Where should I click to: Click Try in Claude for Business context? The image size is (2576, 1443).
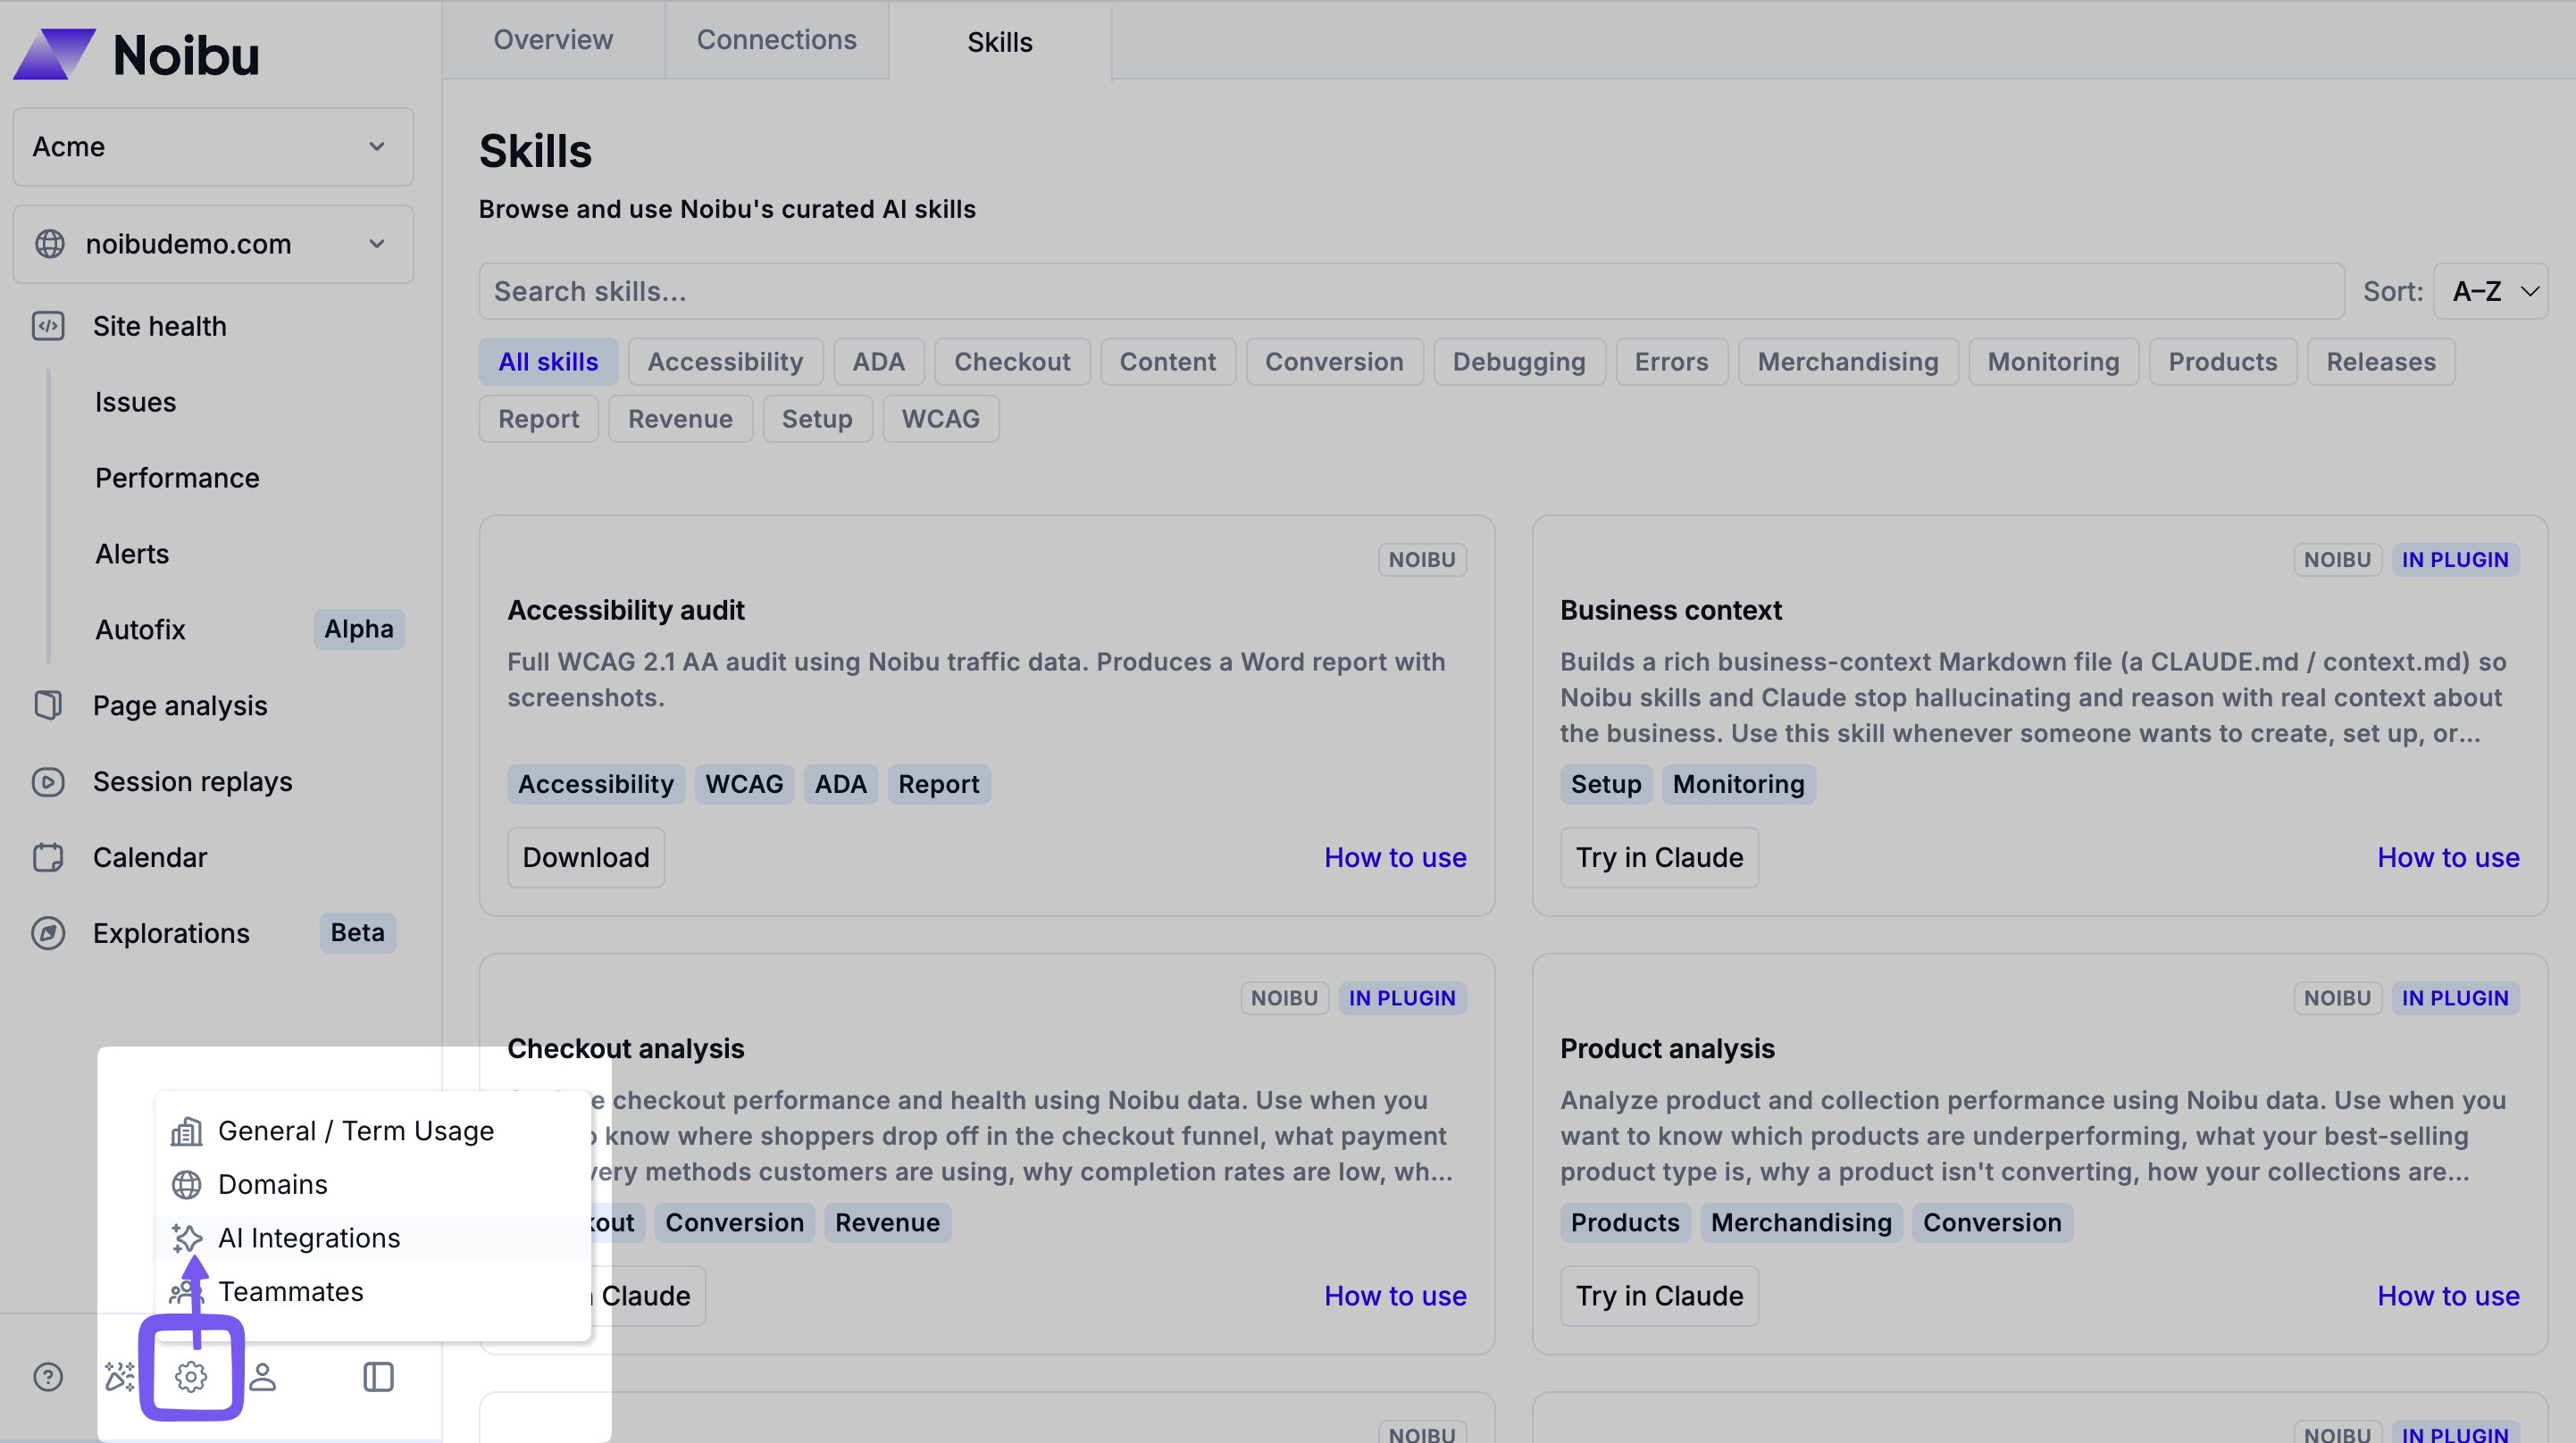1659,858
